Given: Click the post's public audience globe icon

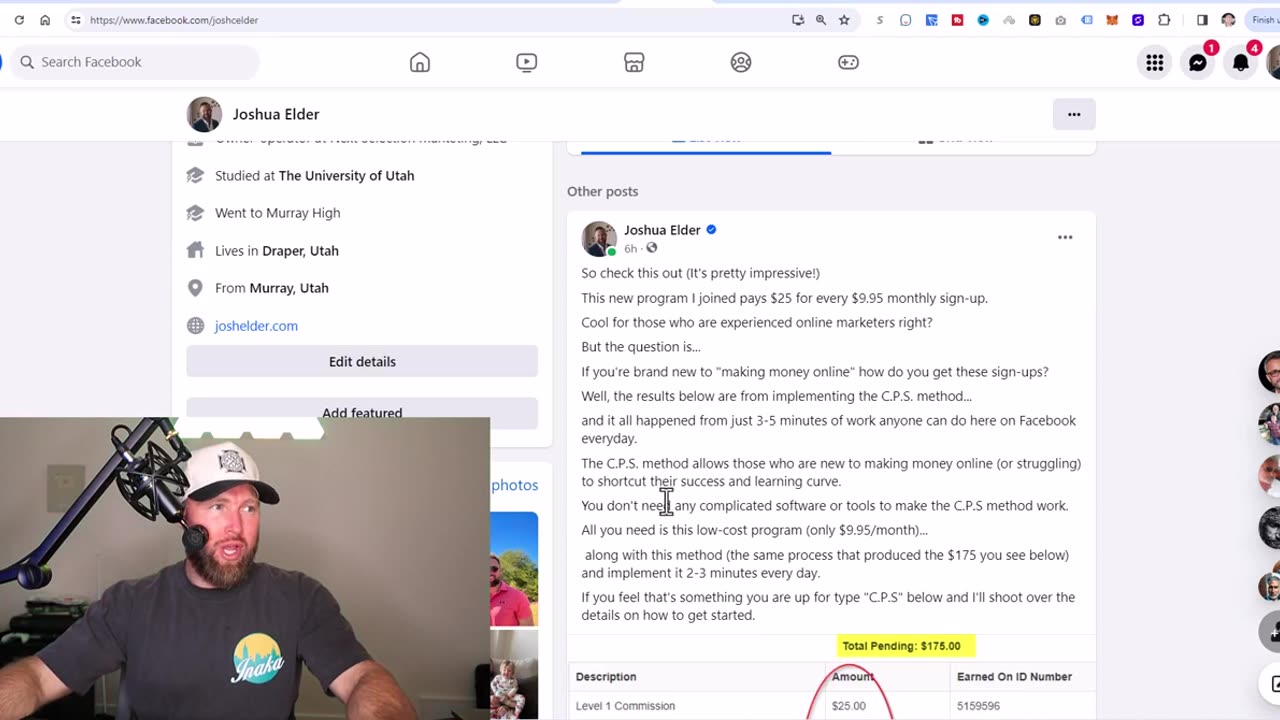Looking at the screenshot, I should pyautogui.click(x=652, y=248).
